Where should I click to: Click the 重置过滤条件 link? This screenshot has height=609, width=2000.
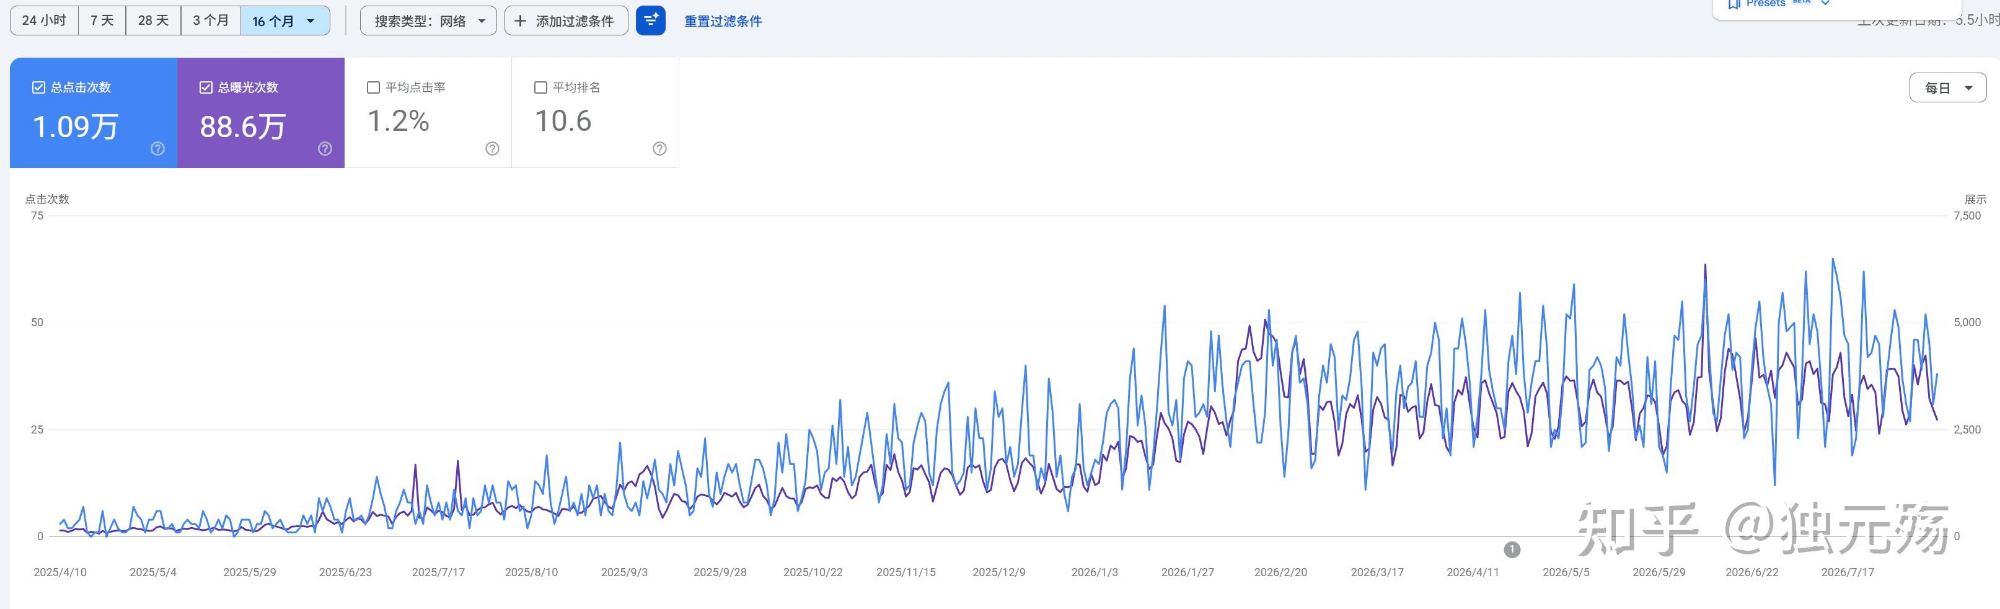coord(723,21)
